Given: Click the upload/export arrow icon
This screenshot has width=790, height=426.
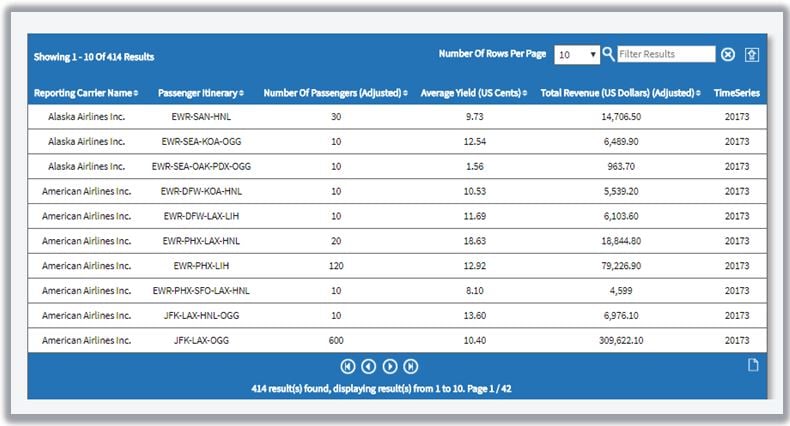Looking at the screenshot, I should [x=752, y=54].
